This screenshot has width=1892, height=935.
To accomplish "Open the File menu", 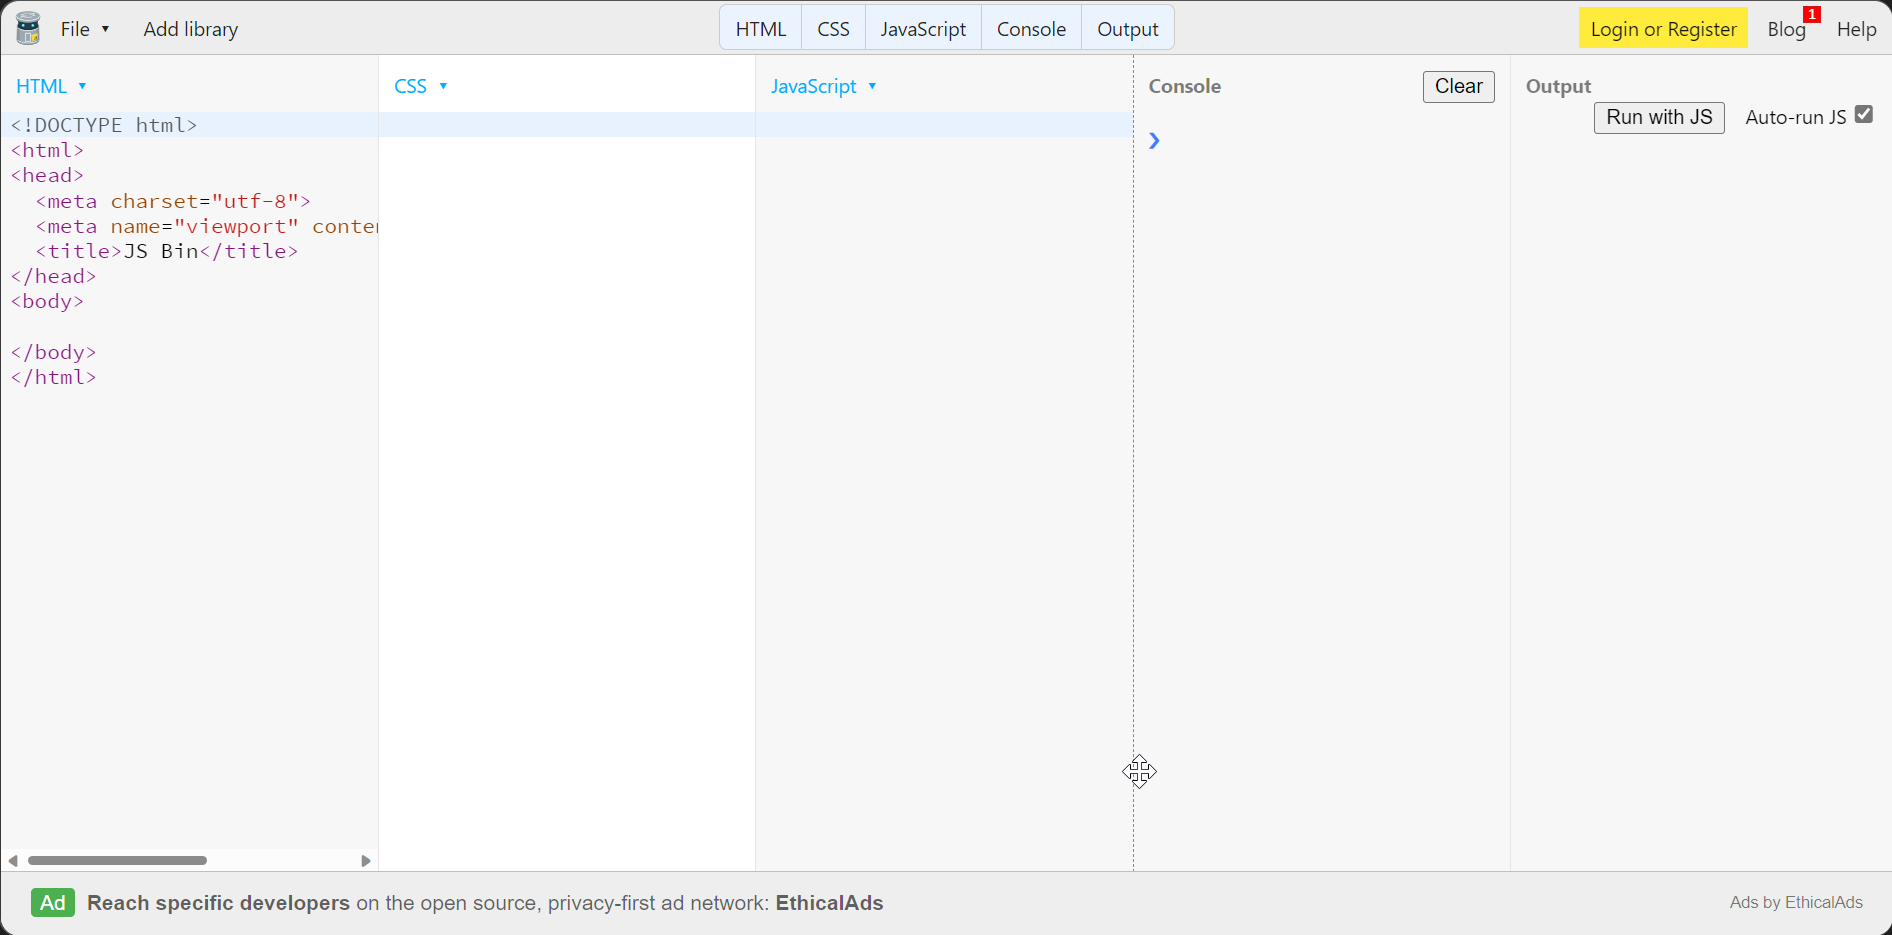I will (x=84, y=29).
